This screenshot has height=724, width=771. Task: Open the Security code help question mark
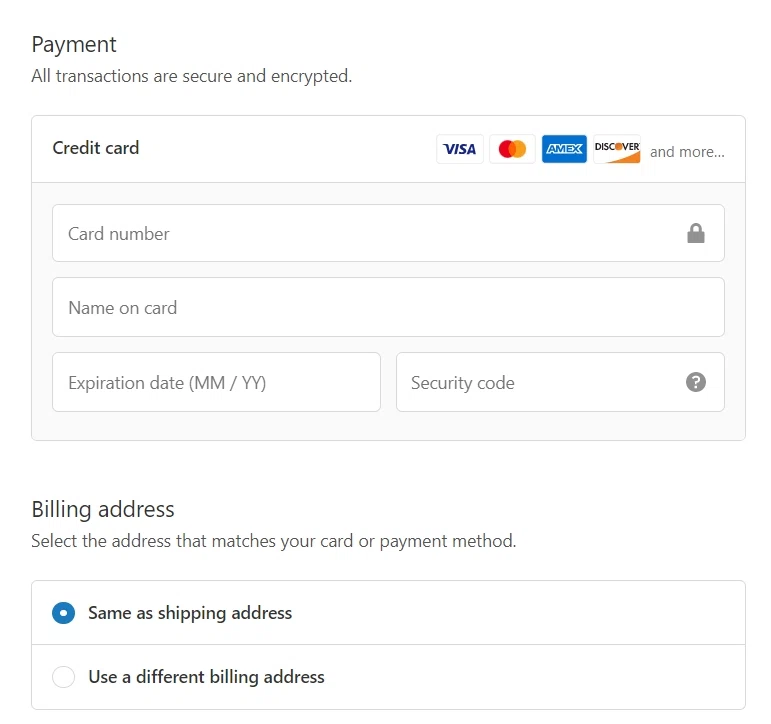tap(696, 382)
